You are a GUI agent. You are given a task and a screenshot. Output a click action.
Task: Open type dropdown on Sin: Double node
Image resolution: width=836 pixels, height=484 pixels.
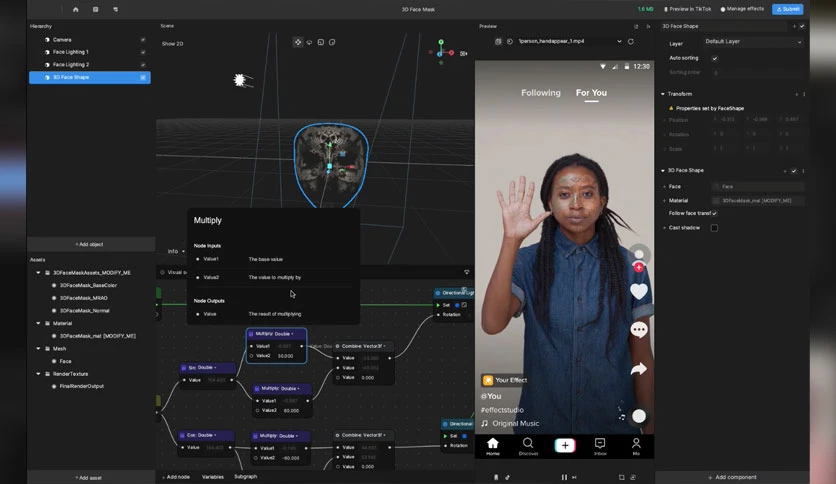pyautogui.click(x=215, y=367)
